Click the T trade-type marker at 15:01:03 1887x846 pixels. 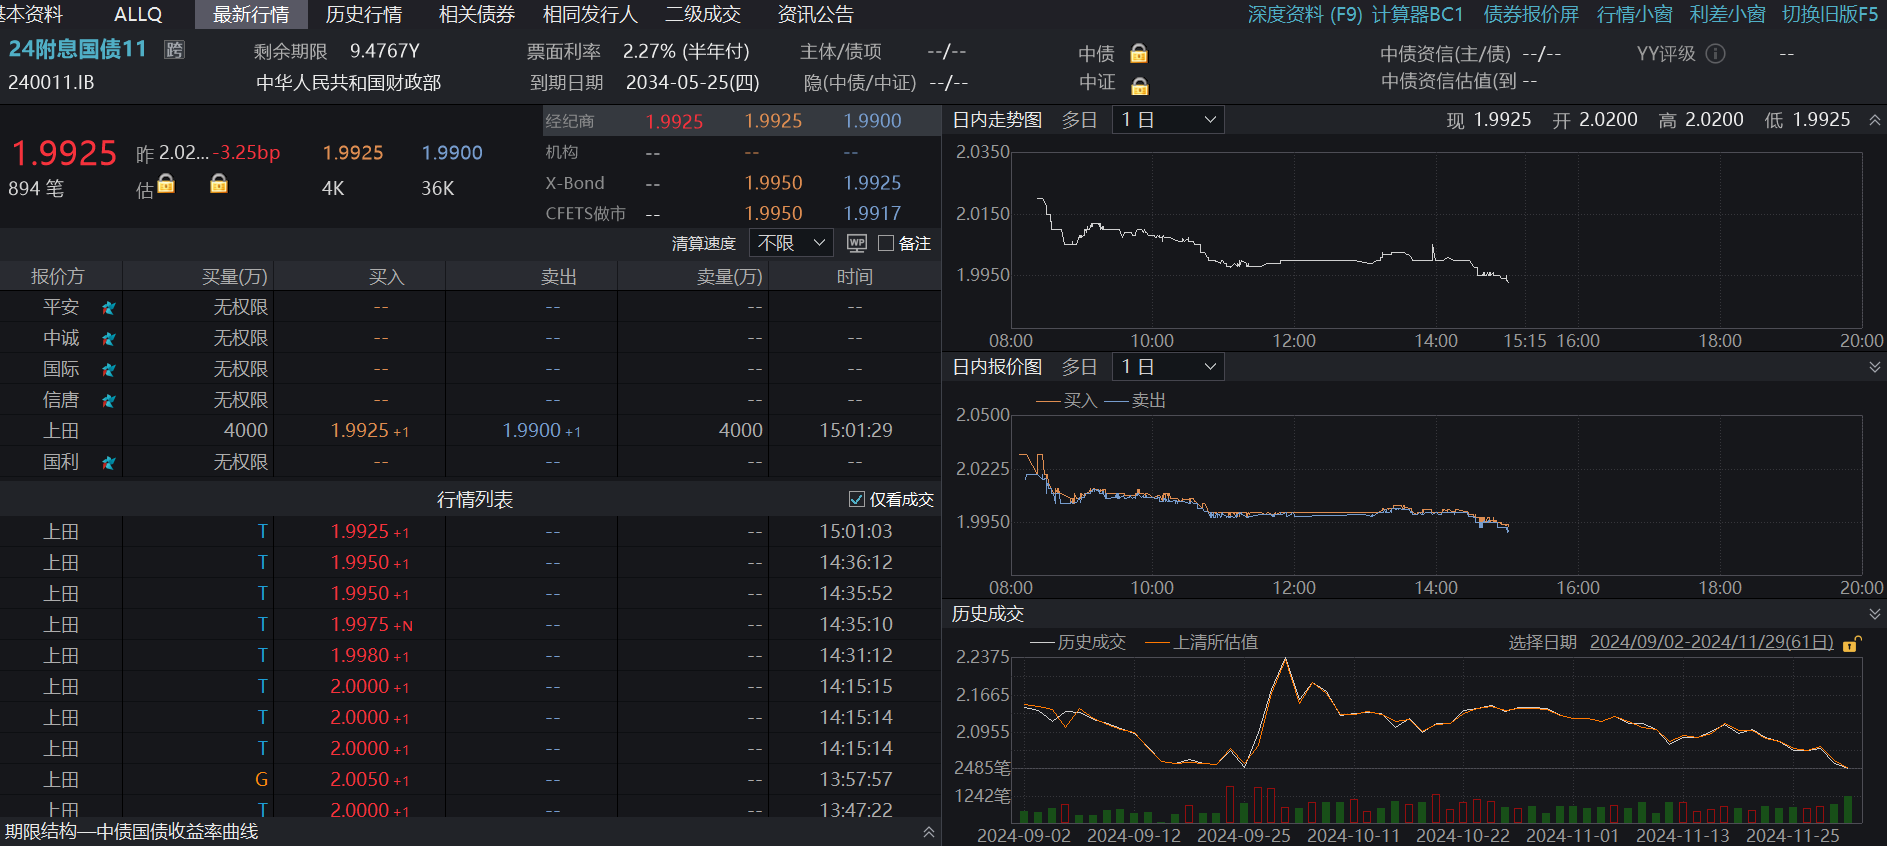pos(262,531)
